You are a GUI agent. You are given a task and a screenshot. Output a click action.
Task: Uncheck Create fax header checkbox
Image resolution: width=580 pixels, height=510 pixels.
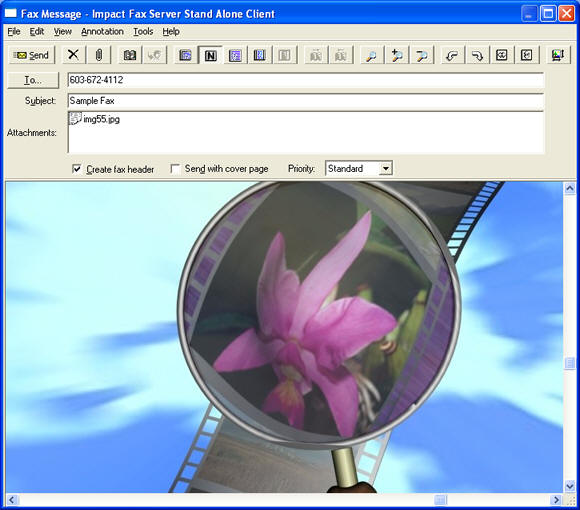click(x=76, y=169)
